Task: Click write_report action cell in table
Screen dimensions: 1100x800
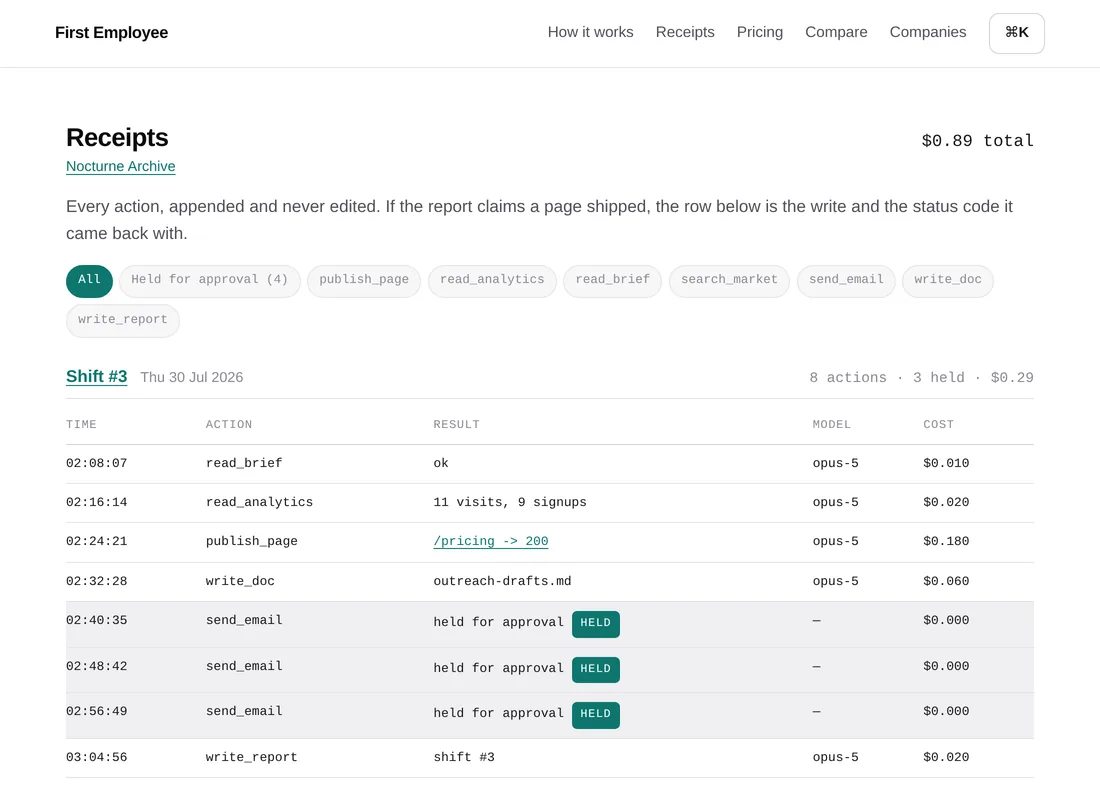Action: [252, 757]
